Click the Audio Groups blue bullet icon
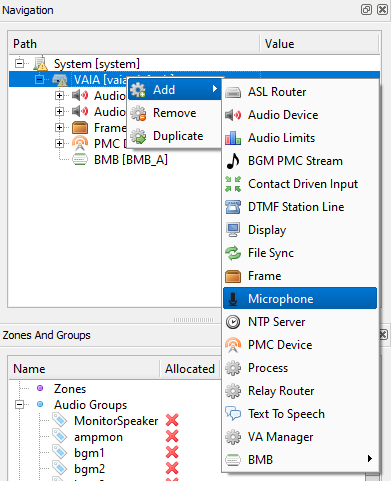This screenshot has width=391, height=481. coord(40,404)
